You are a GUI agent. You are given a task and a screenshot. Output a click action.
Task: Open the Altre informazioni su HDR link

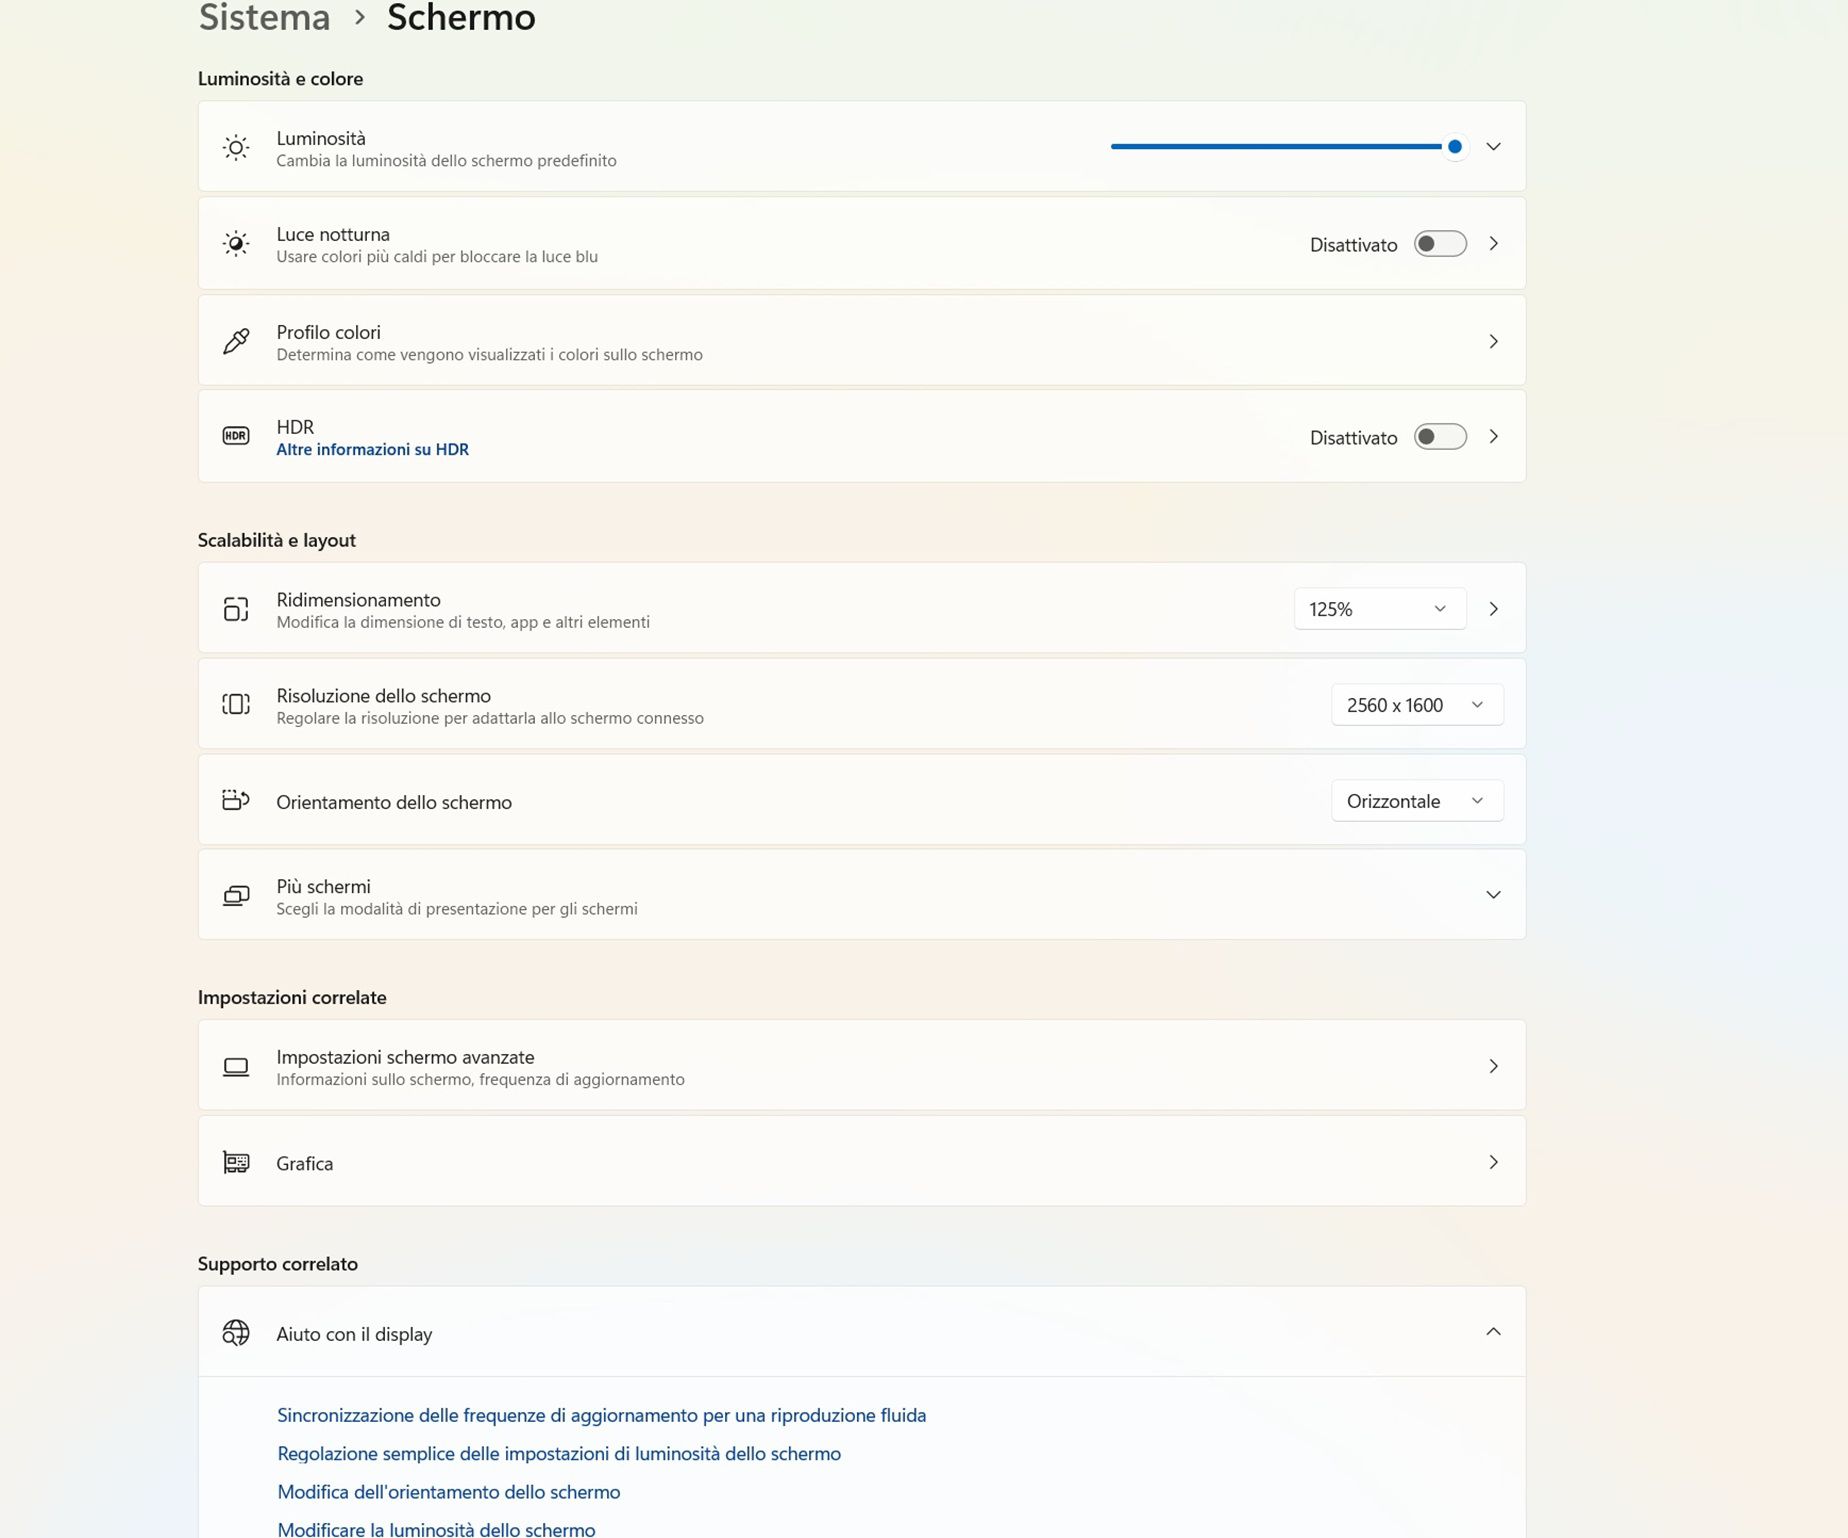[x=372, y=450]
